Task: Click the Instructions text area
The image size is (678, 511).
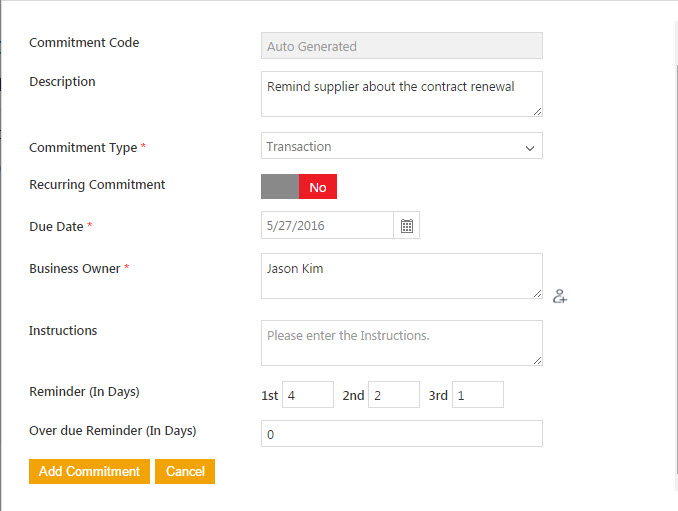Action: click(x=401, y=343)
